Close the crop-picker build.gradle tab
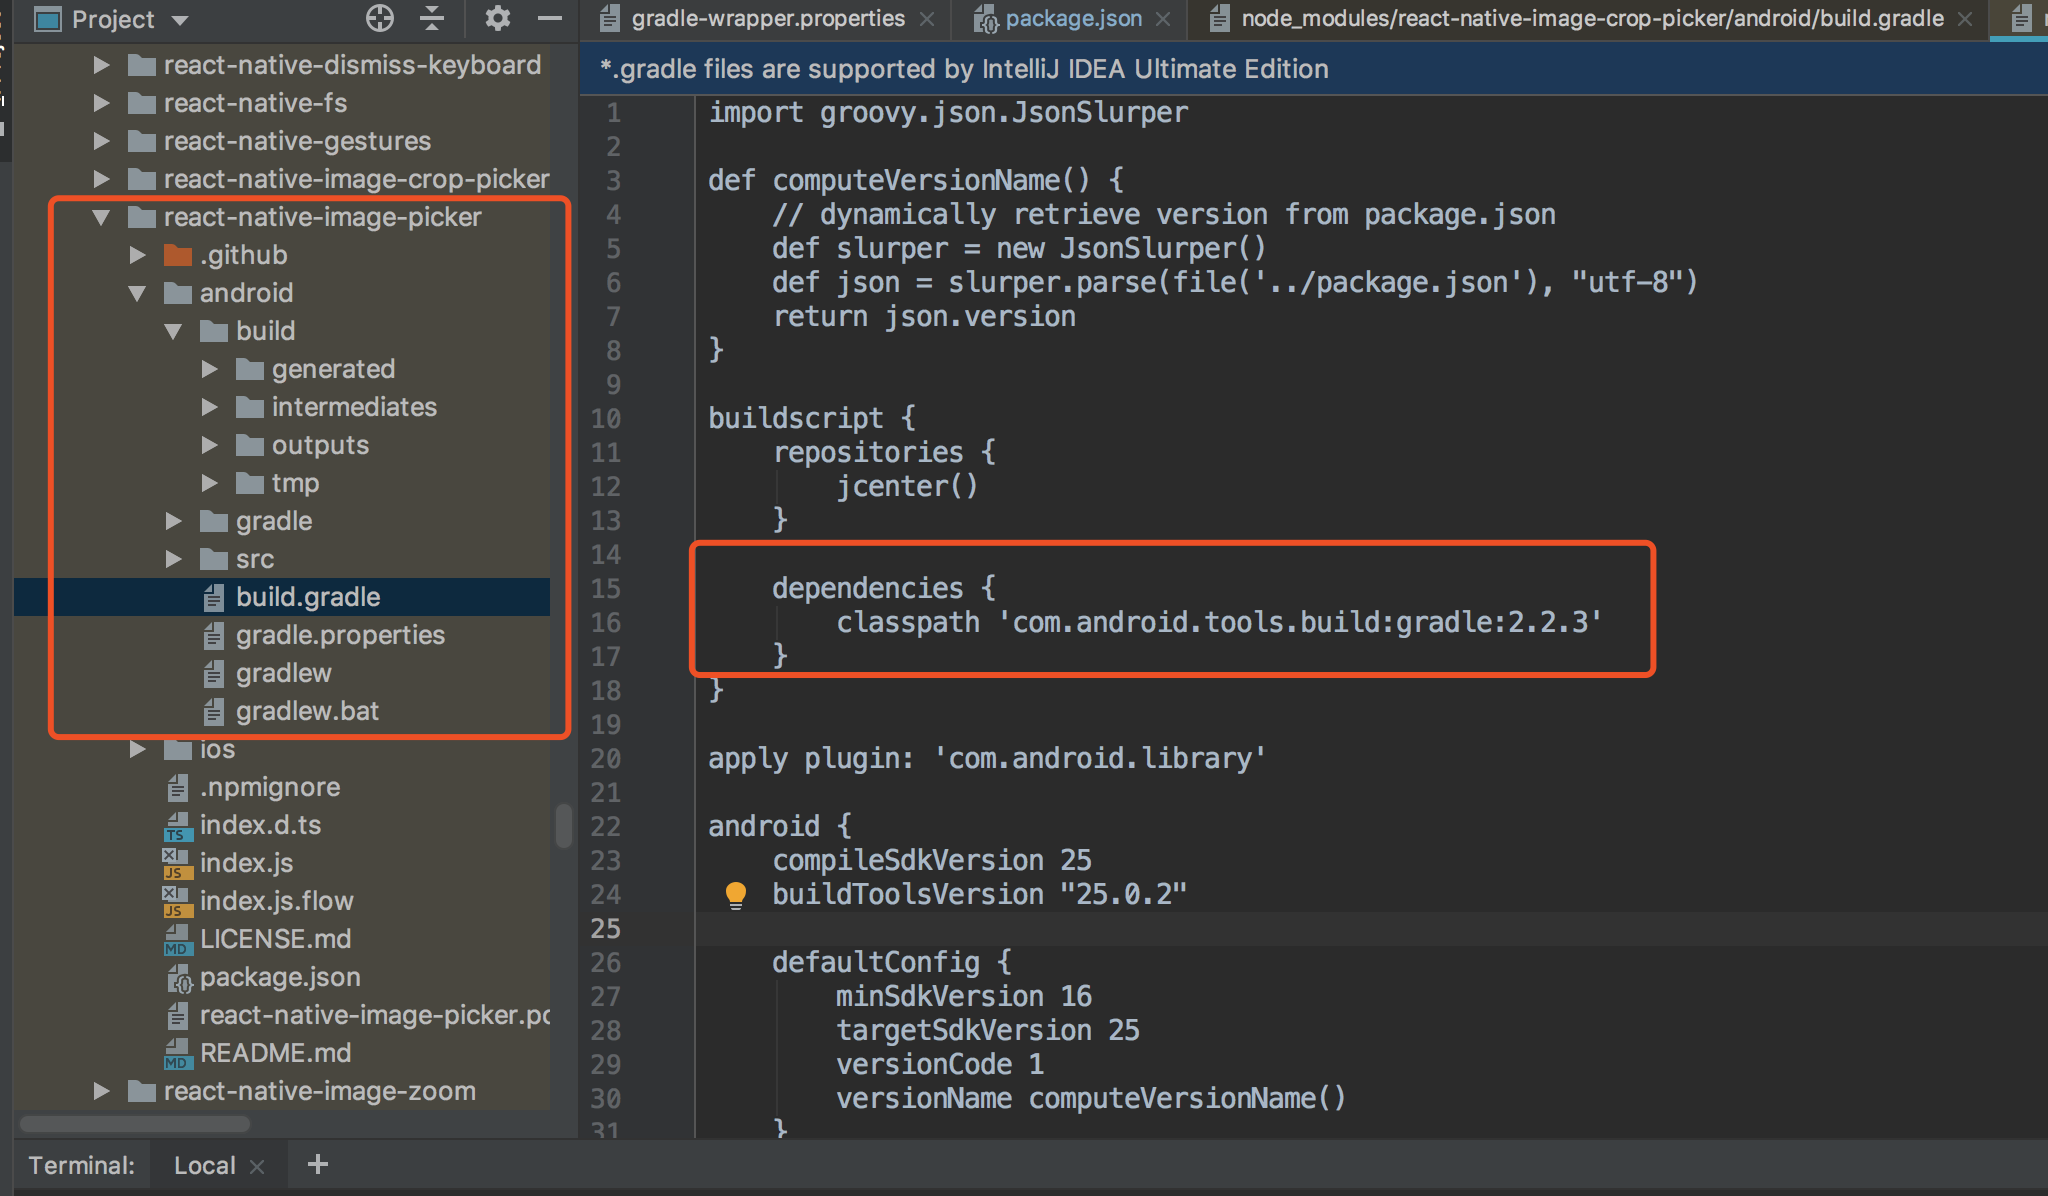This screenshot has height=1196, width=2048. pyautogui.click(x=1965, y=19)
